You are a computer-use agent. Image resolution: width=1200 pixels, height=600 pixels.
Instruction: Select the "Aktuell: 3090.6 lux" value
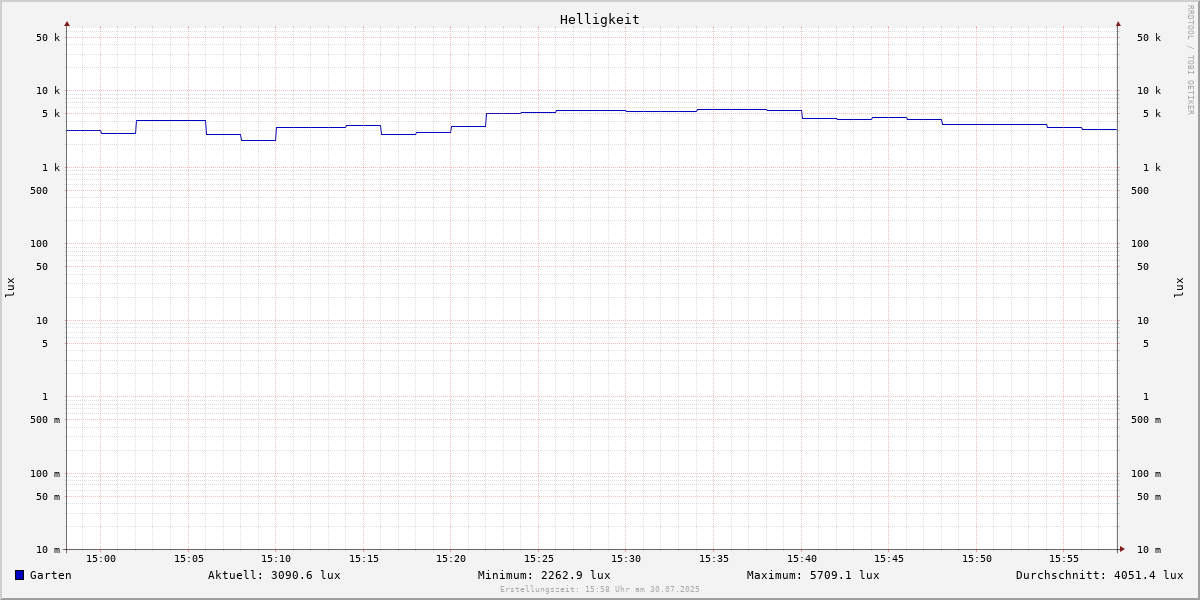coord(274,575)
